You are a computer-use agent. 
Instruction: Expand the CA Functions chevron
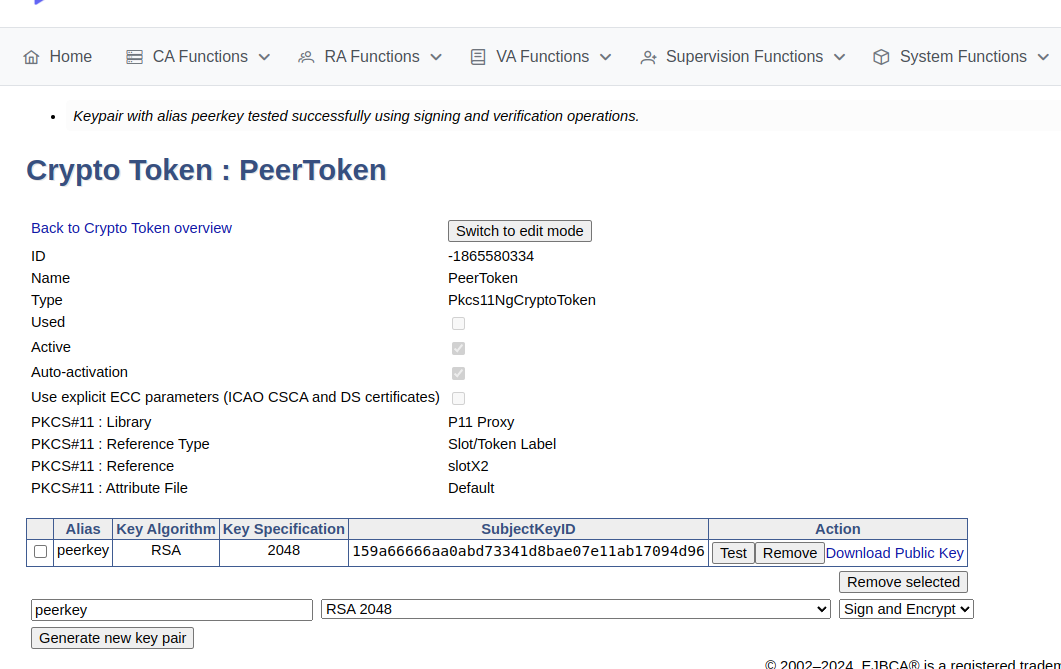click(264, 57)
